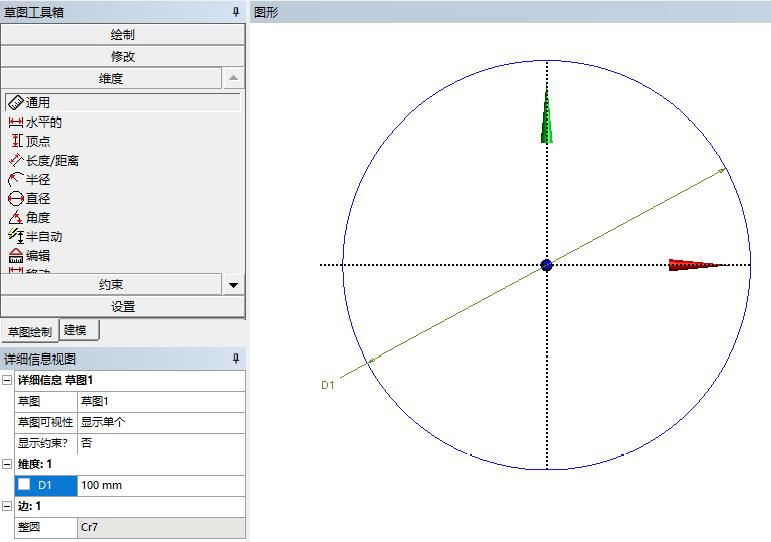Pin the 详细信息视图 panel
The height and width of the screenshot is (542, 771).
click(x=236, y=359)
